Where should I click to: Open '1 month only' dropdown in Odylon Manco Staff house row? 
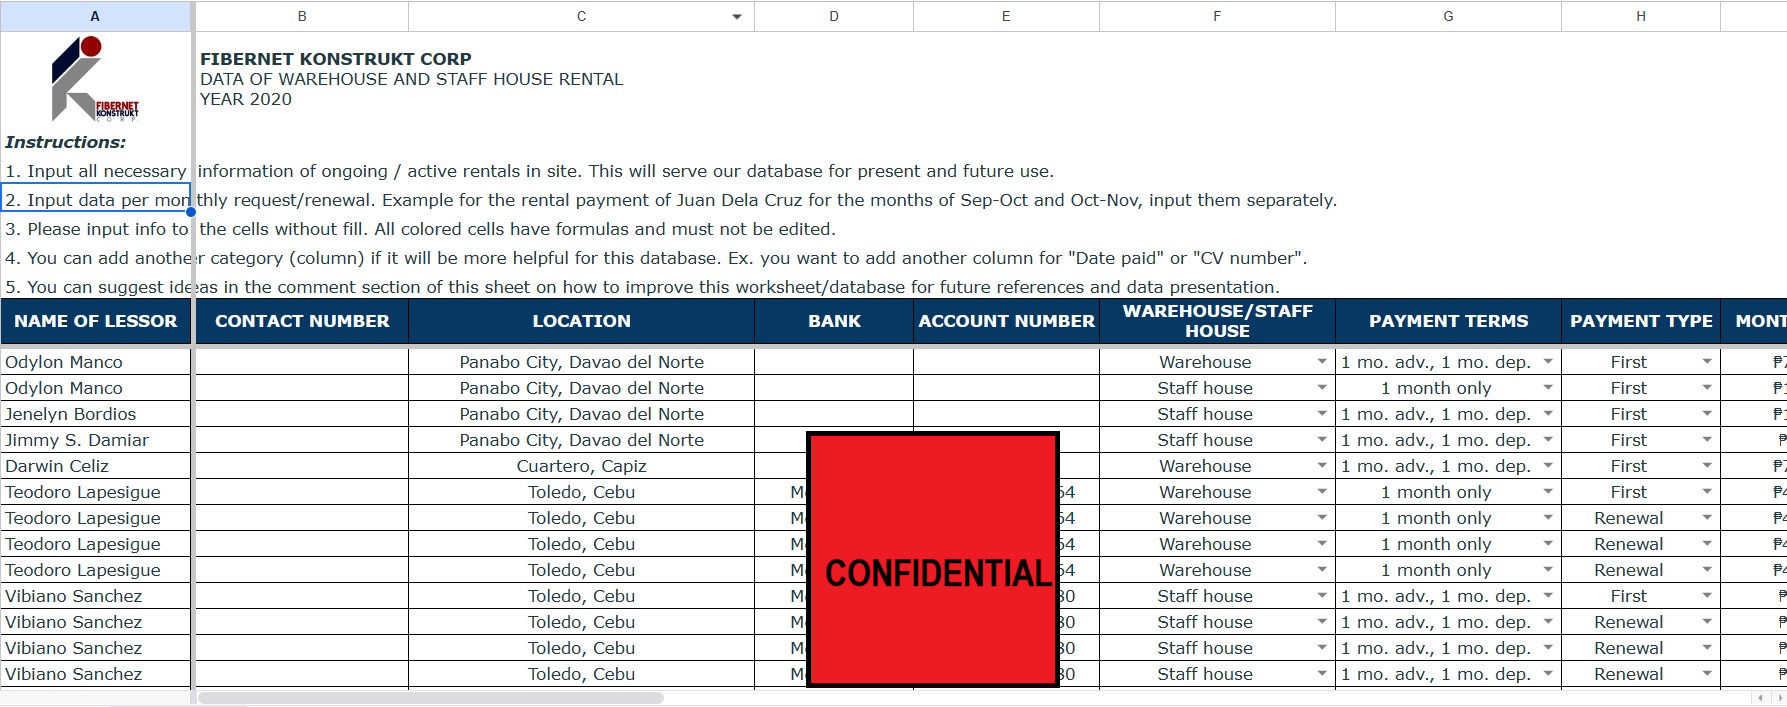click(x=1547, y=388)
